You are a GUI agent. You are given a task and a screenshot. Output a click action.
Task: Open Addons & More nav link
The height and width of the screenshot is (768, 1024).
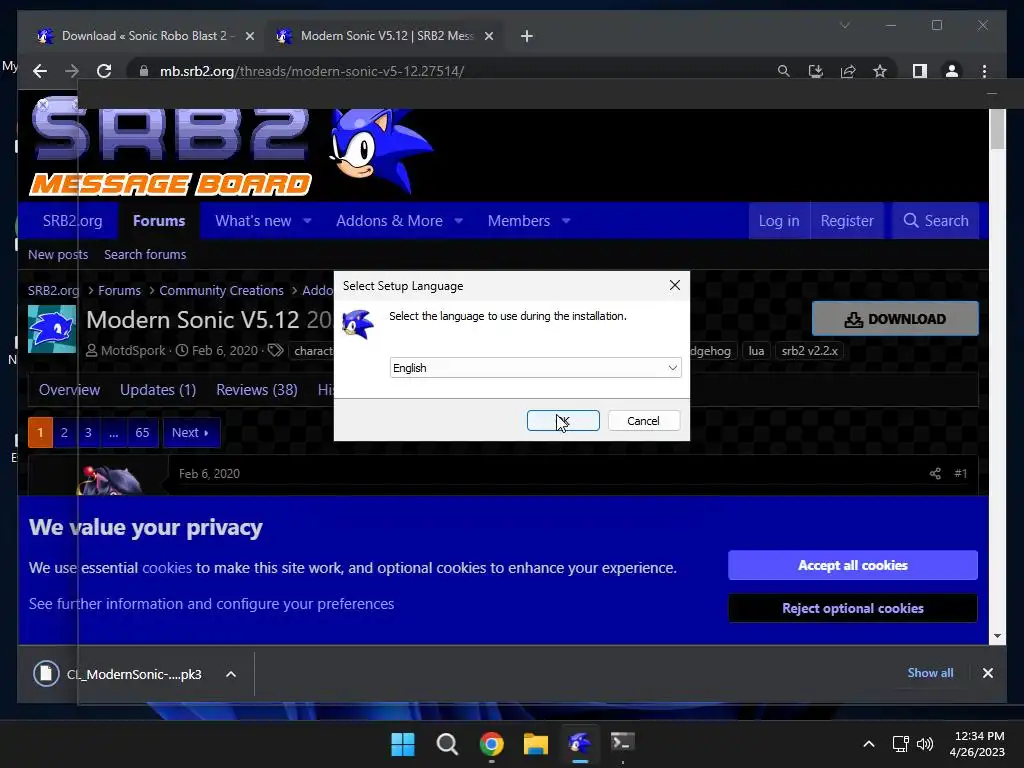click(389, 221)
